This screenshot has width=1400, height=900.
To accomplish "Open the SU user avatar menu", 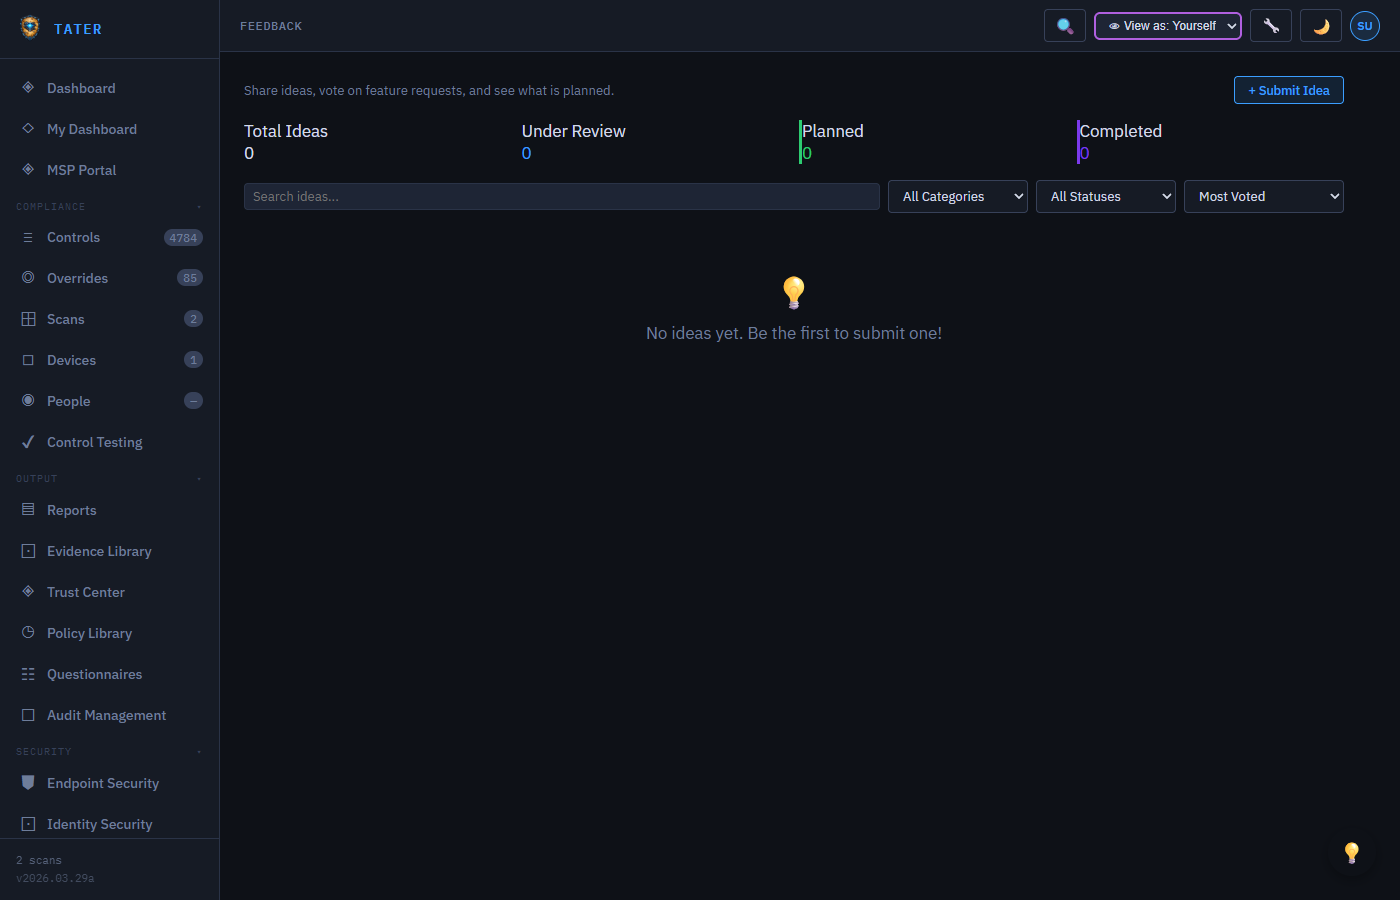I will click(1365, 26).
